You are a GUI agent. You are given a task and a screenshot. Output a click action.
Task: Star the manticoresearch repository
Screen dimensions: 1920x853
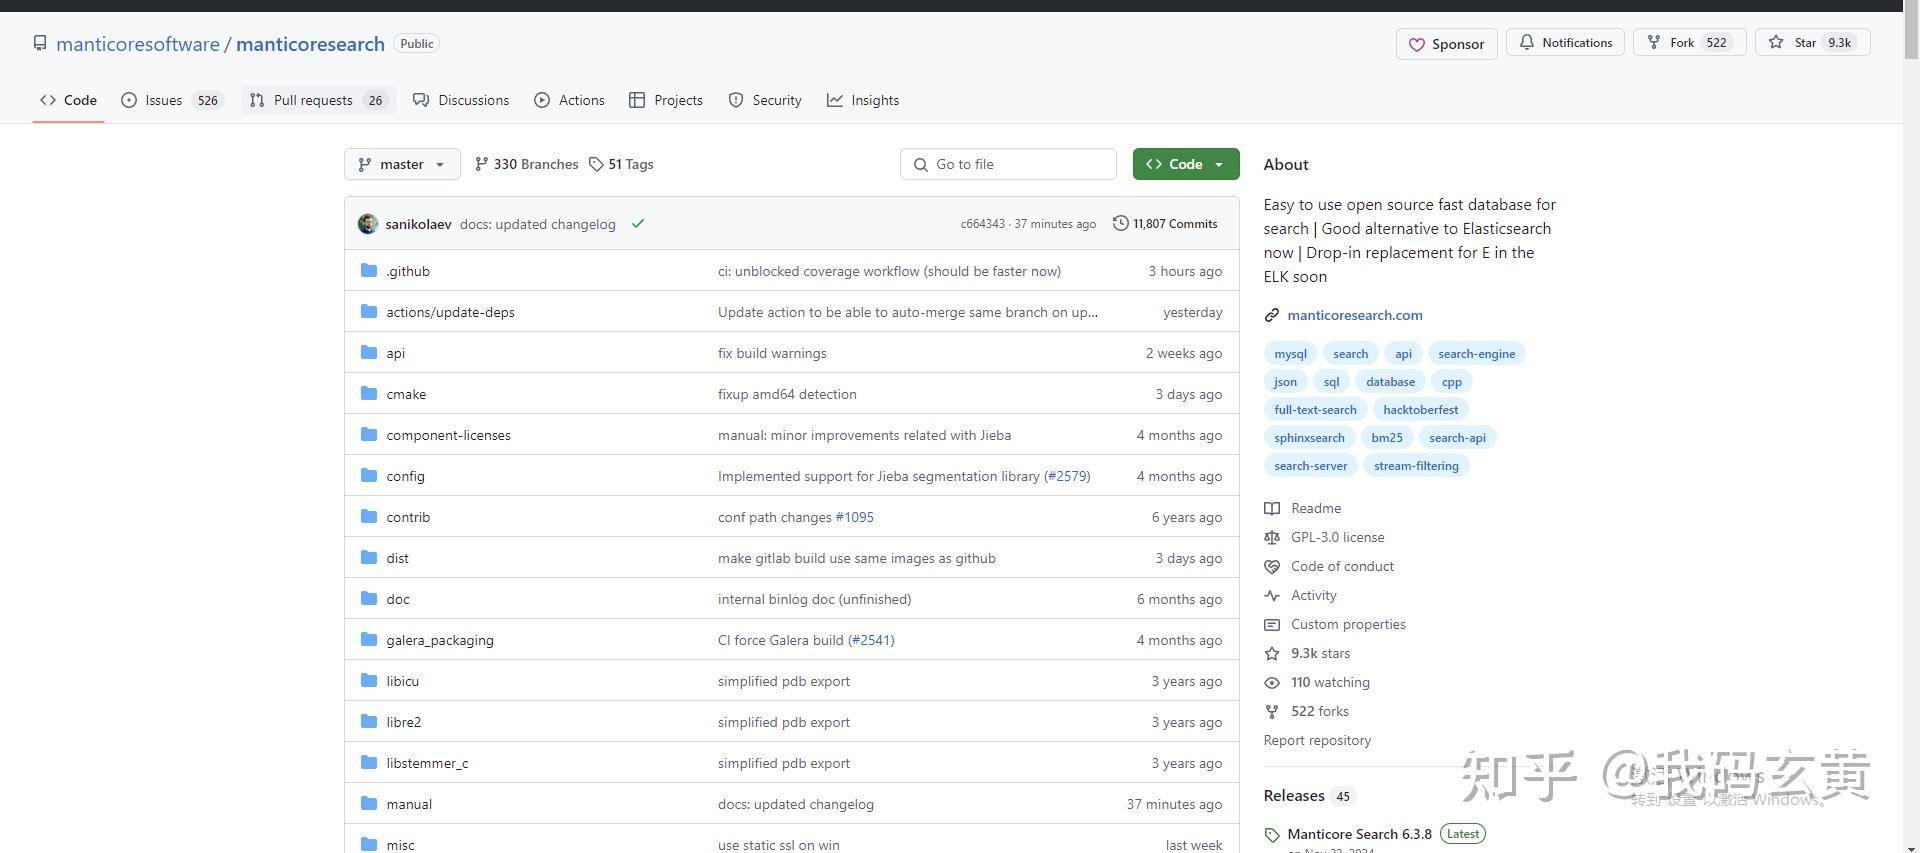[x=1812, y=42]
